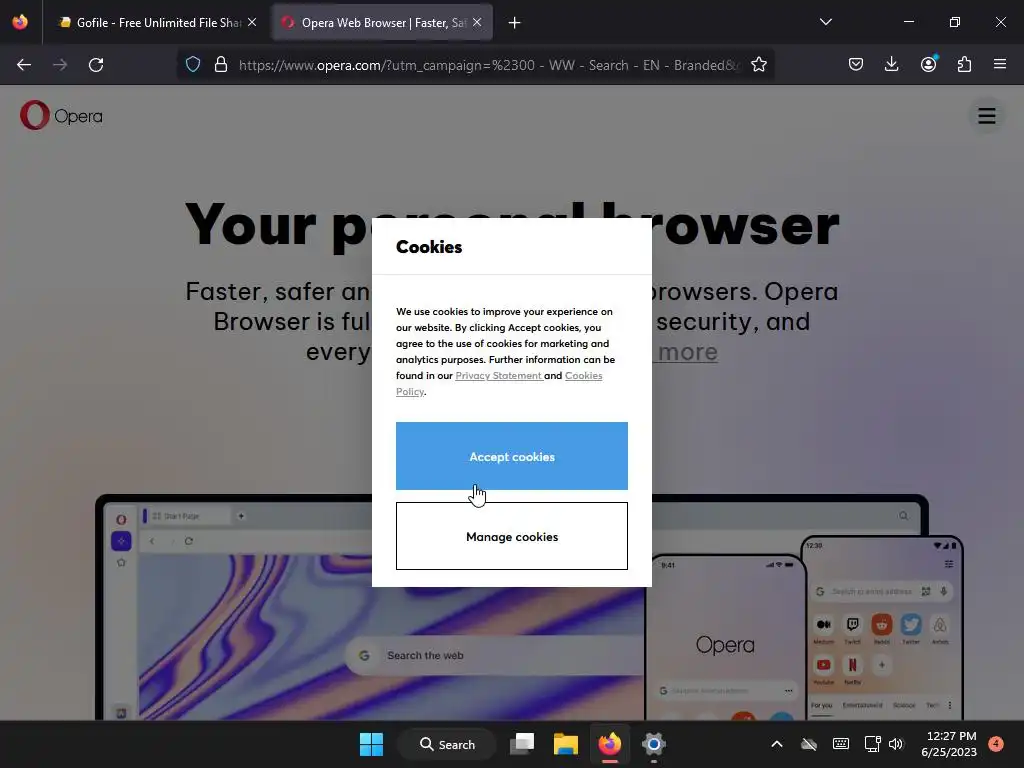Click the Opera logo in page header
The height and width of the screenshot is (768, 1024).
point(61,116)
